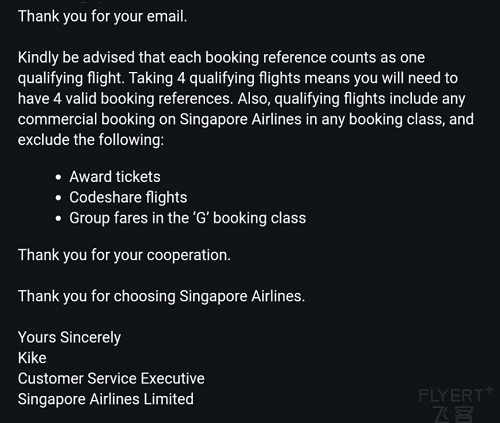The width and height of the screenshot is (500, 423).
Task: Click the sender name 'Kike'
Action: pos(32,358)
